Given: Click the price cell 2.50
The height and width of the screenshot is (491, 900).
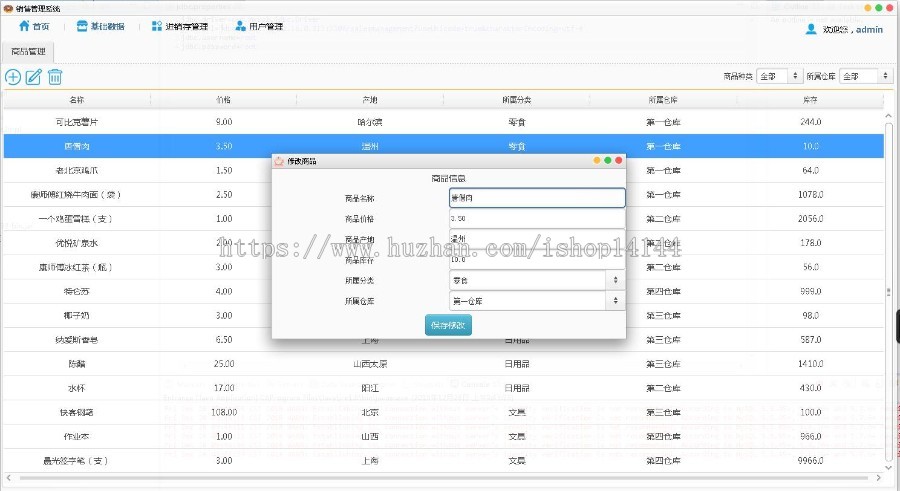Looking at the screenshot, I should 224,195.
